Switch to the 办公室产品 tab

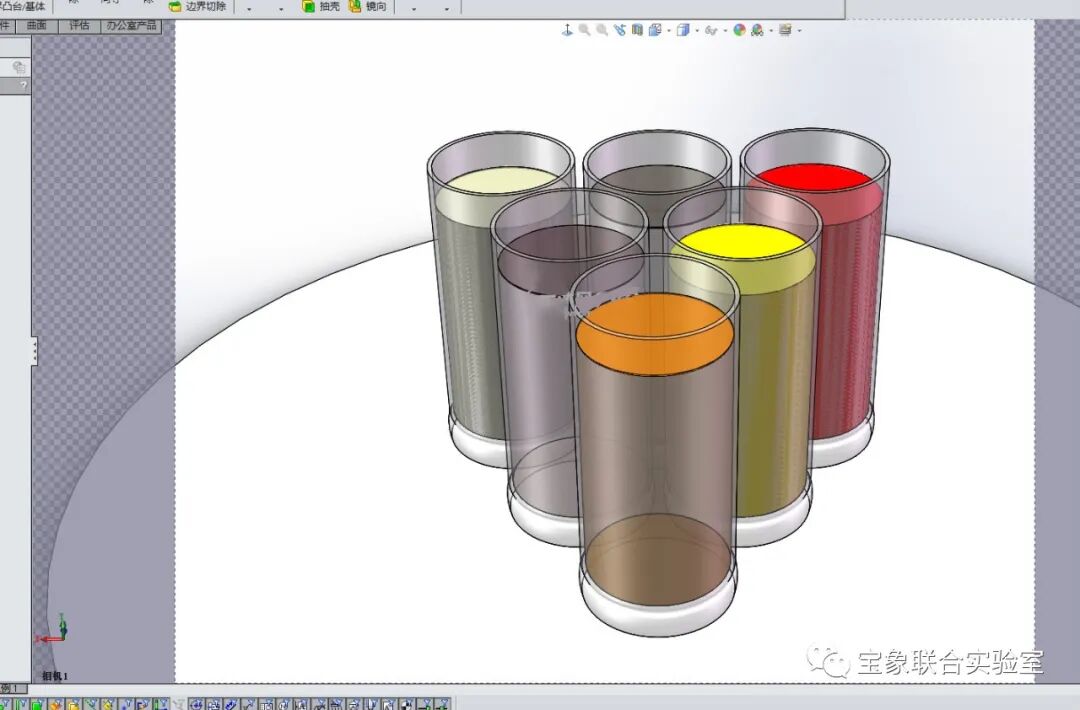(132, 25)
